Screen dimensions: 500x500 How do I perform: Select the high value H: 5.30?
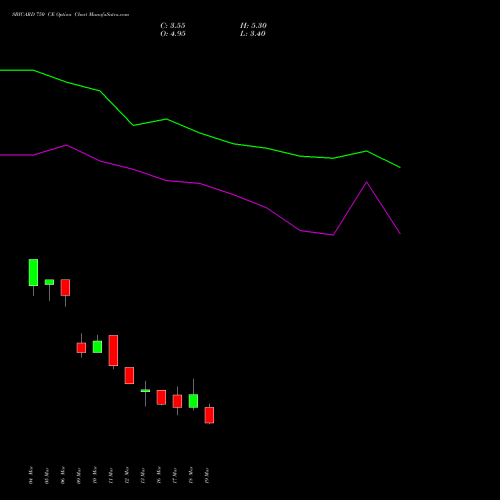tap(253, 26)
